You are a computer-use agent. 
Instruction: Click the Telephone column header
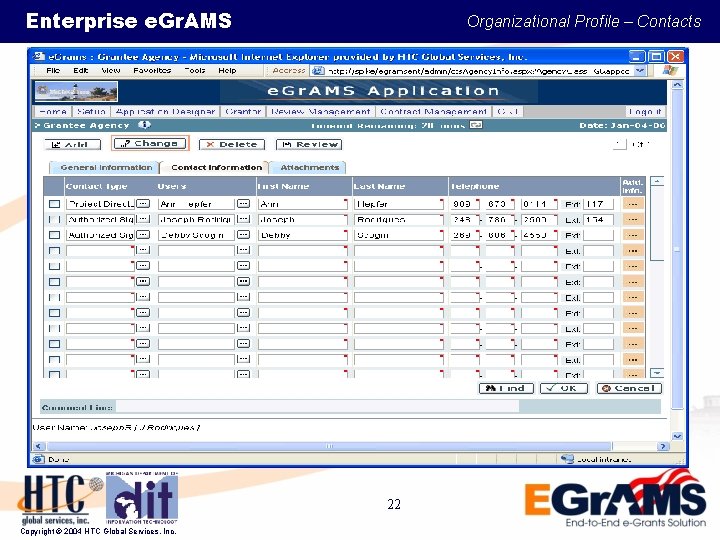click(475, 186)
